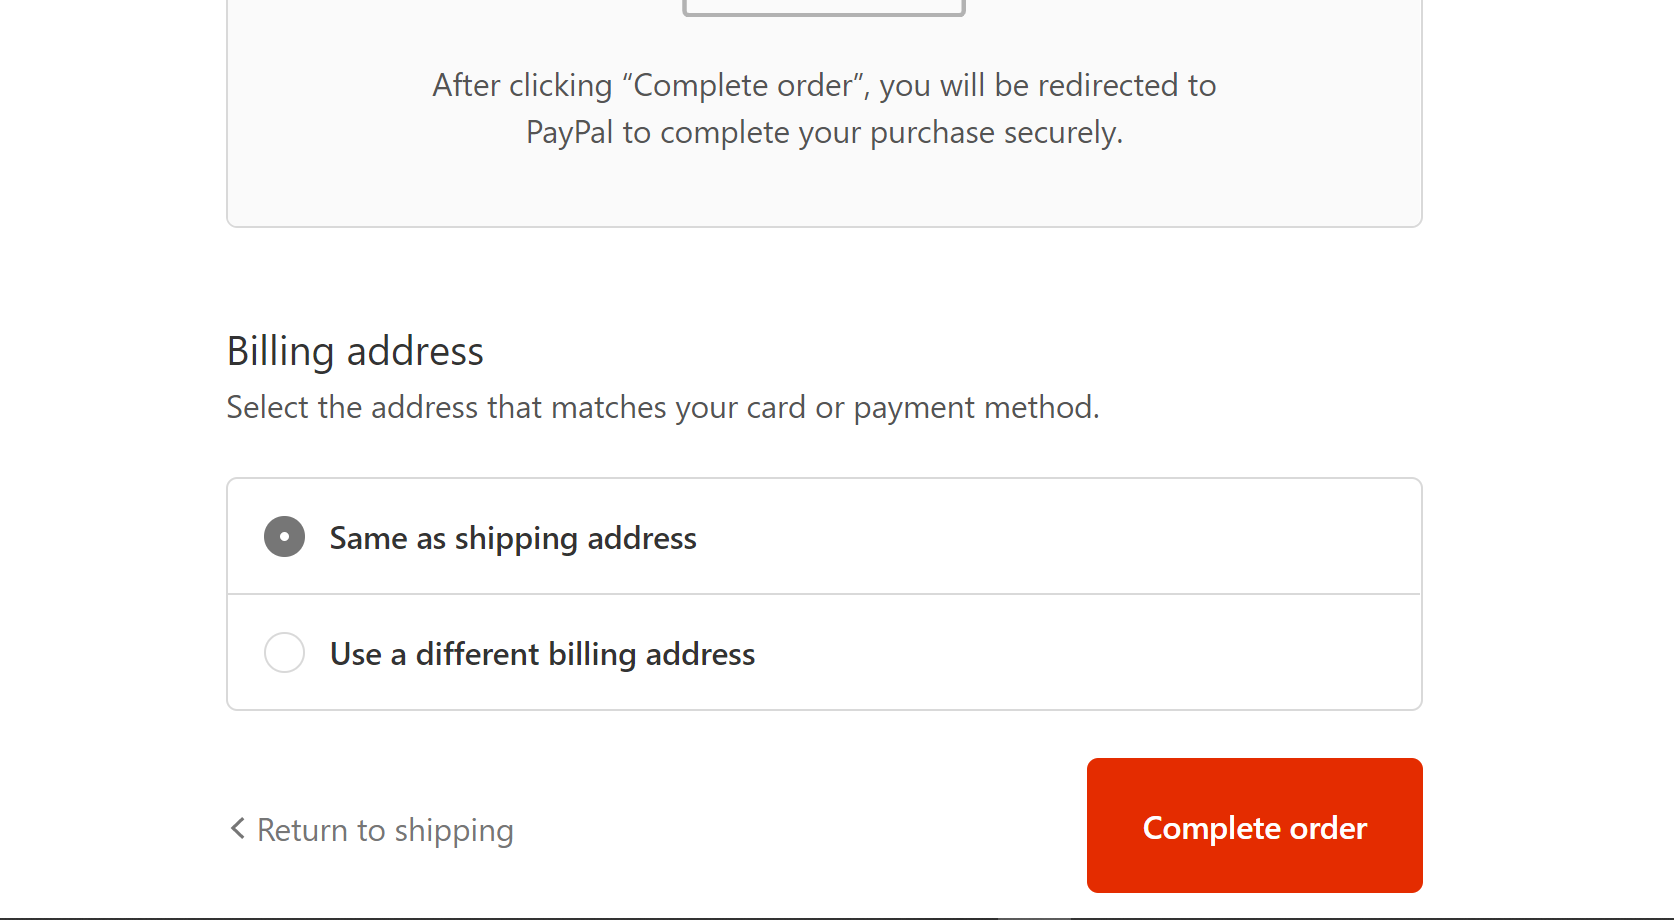1674x920 pixels.
Task: Click "purchase securely" in the PayPal notice
Action: click(x=996, y=132)
